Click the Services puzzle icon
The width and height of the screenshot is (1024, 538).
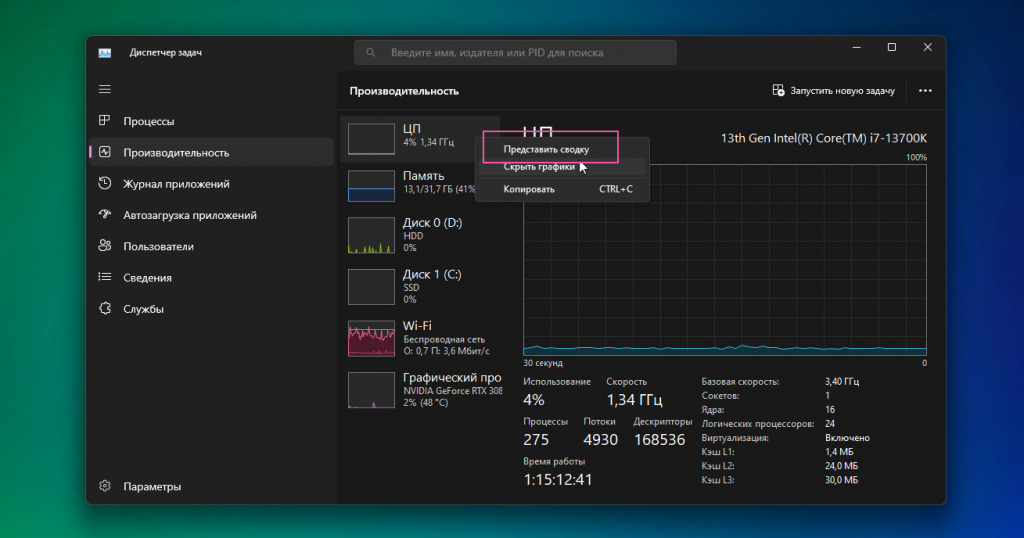click(x=104, y=309)
